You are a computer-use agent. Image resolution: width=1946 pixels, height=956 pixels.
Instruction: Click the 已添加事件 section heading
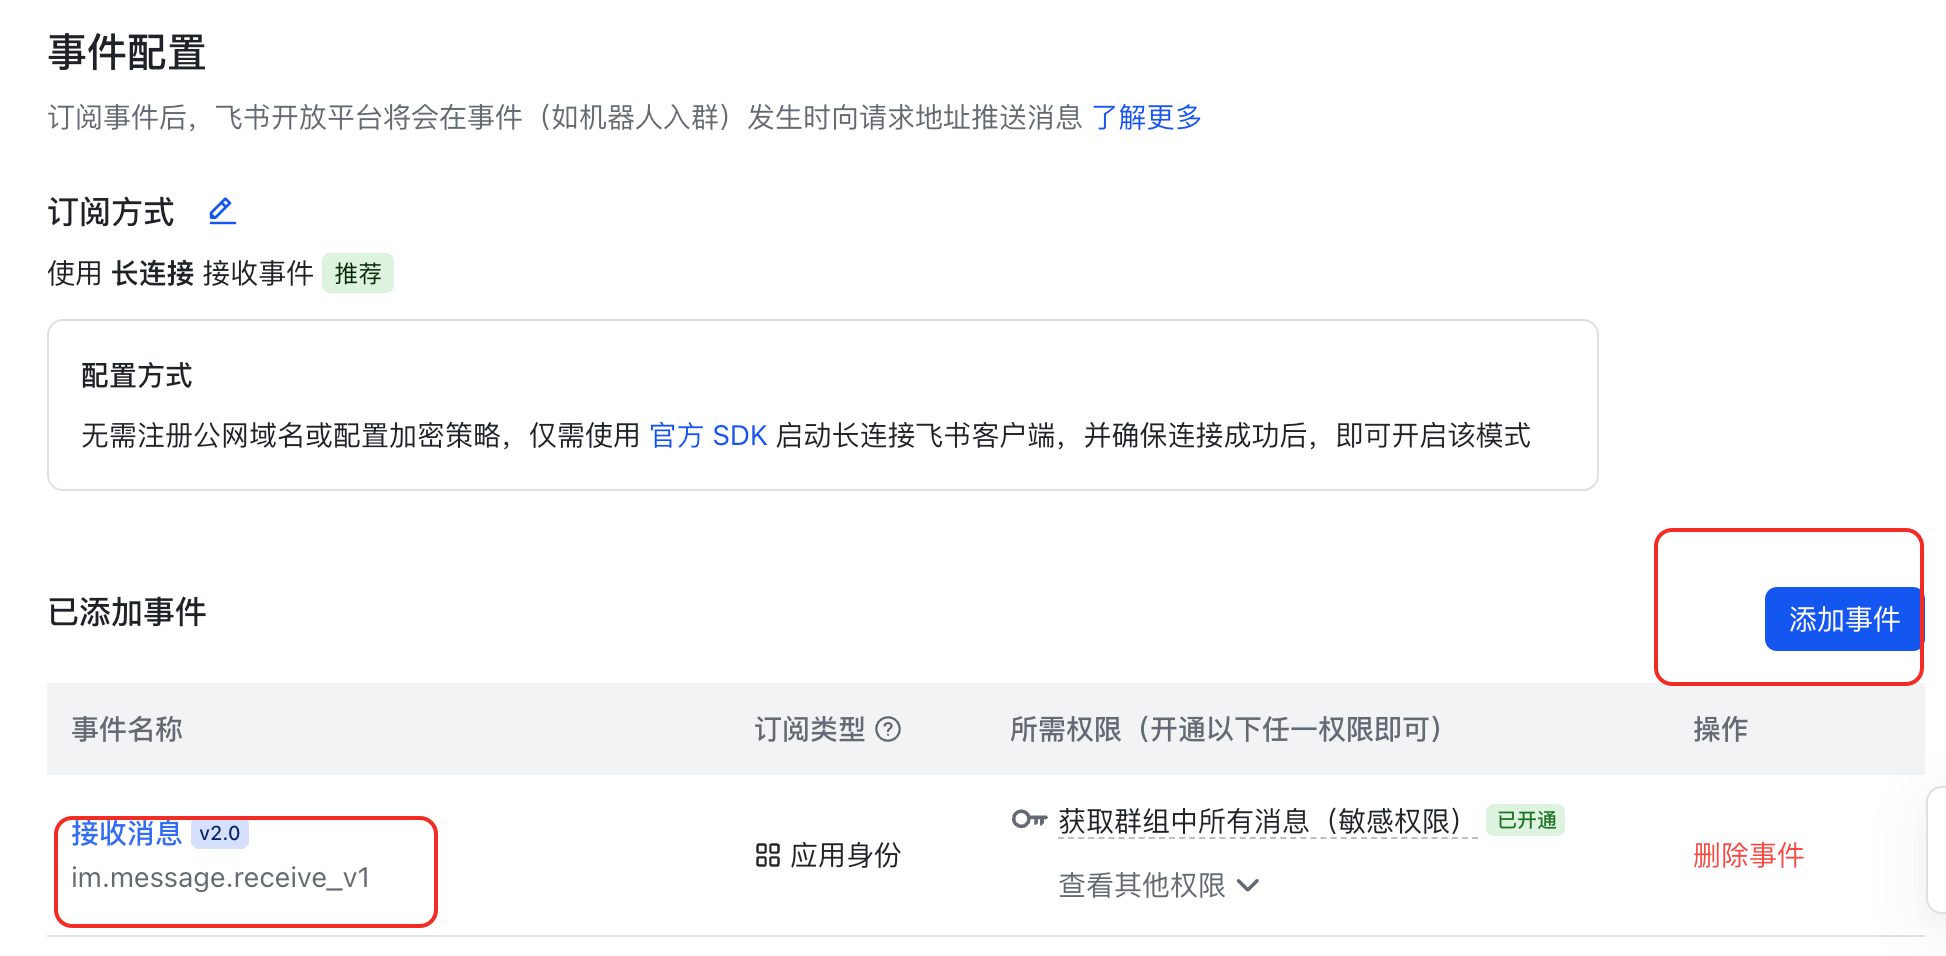pos(127,612)
